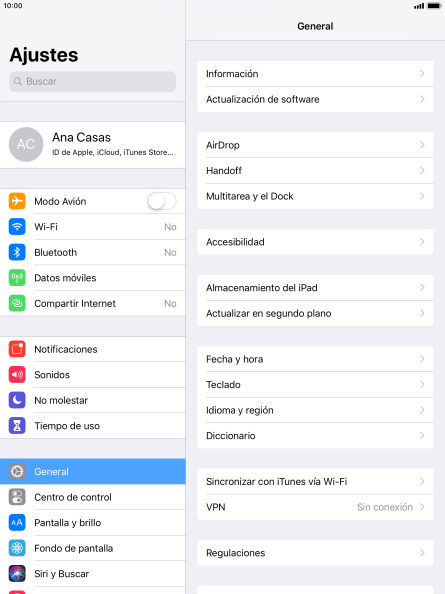Open the Ana Casas Apple ID profile

(93, 145)
